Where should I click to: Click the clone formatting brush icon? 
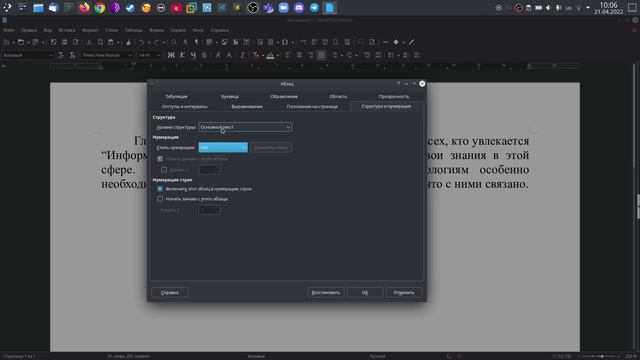[x=128, y=42]
